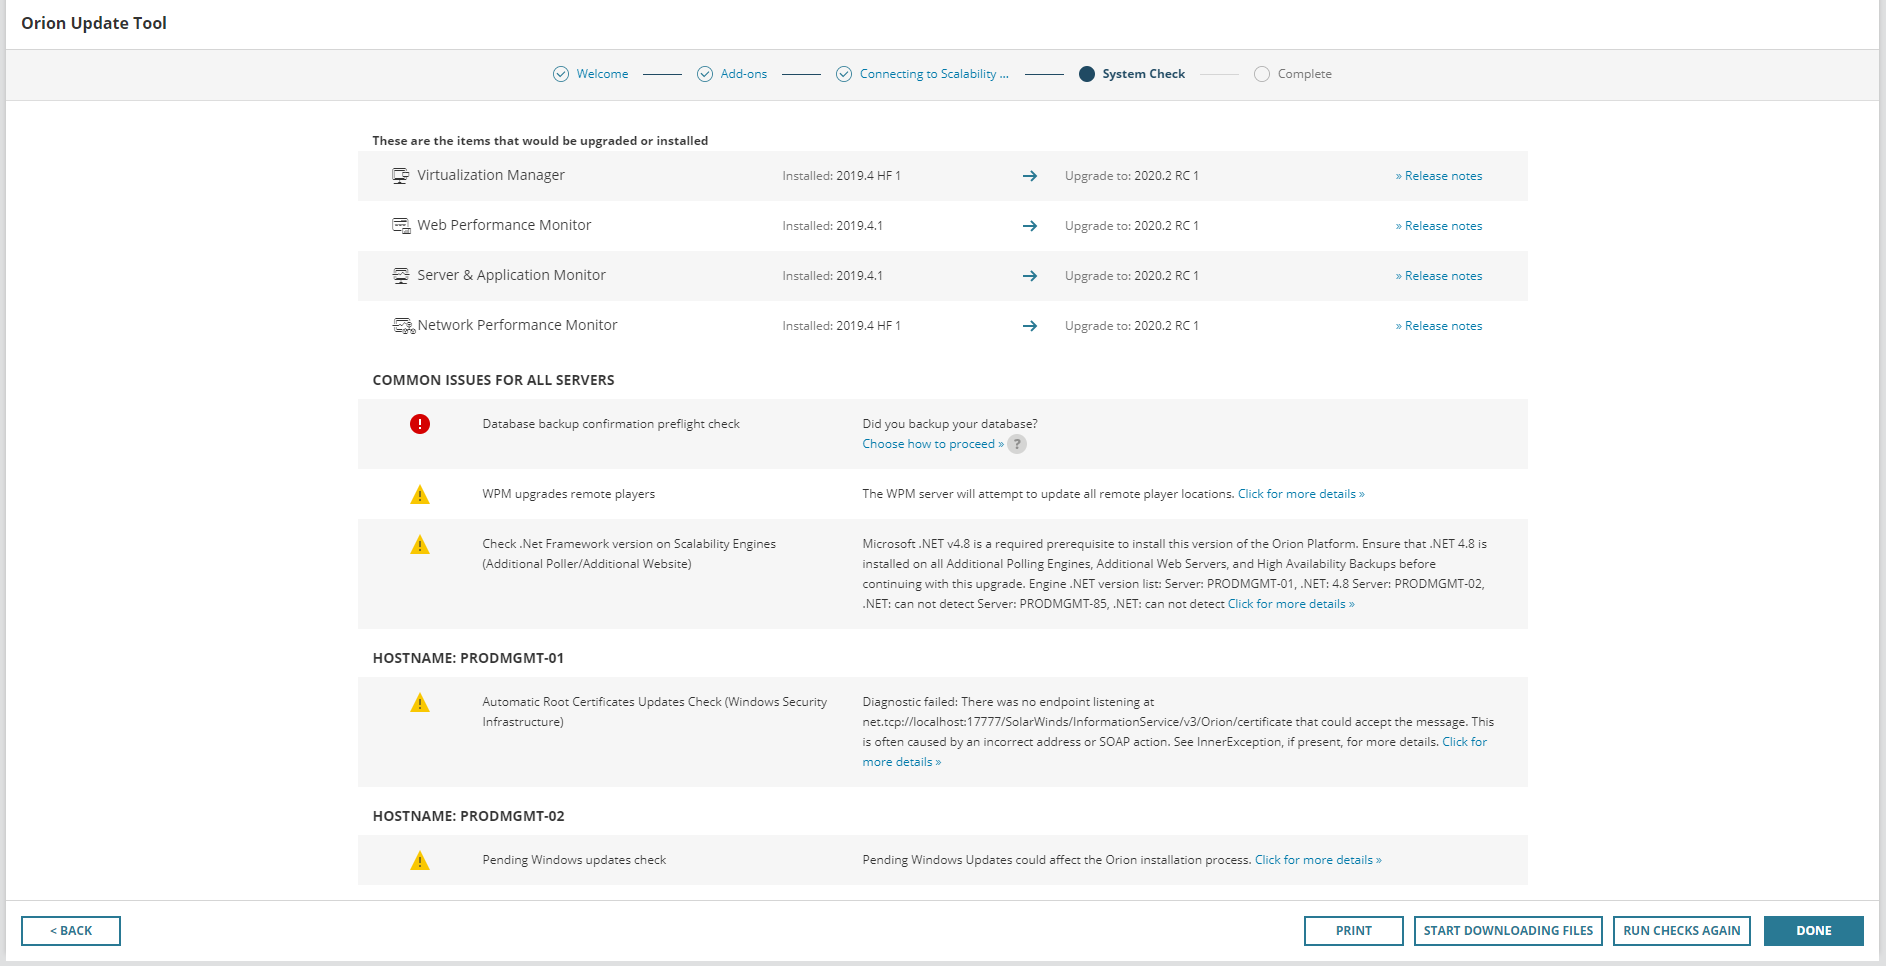Open Release notes for Virtualization Manager

[1439, 176]
